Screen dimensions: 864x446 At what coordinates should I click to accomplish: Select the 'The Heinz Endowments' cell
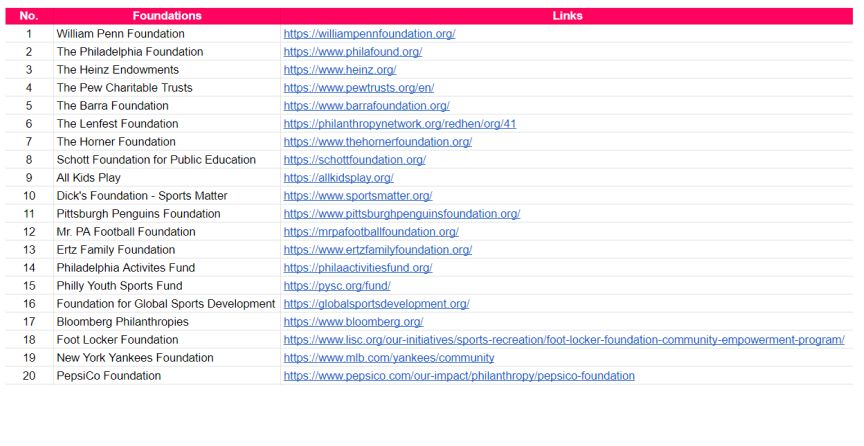pyautogui.click(x=167, y=70)
